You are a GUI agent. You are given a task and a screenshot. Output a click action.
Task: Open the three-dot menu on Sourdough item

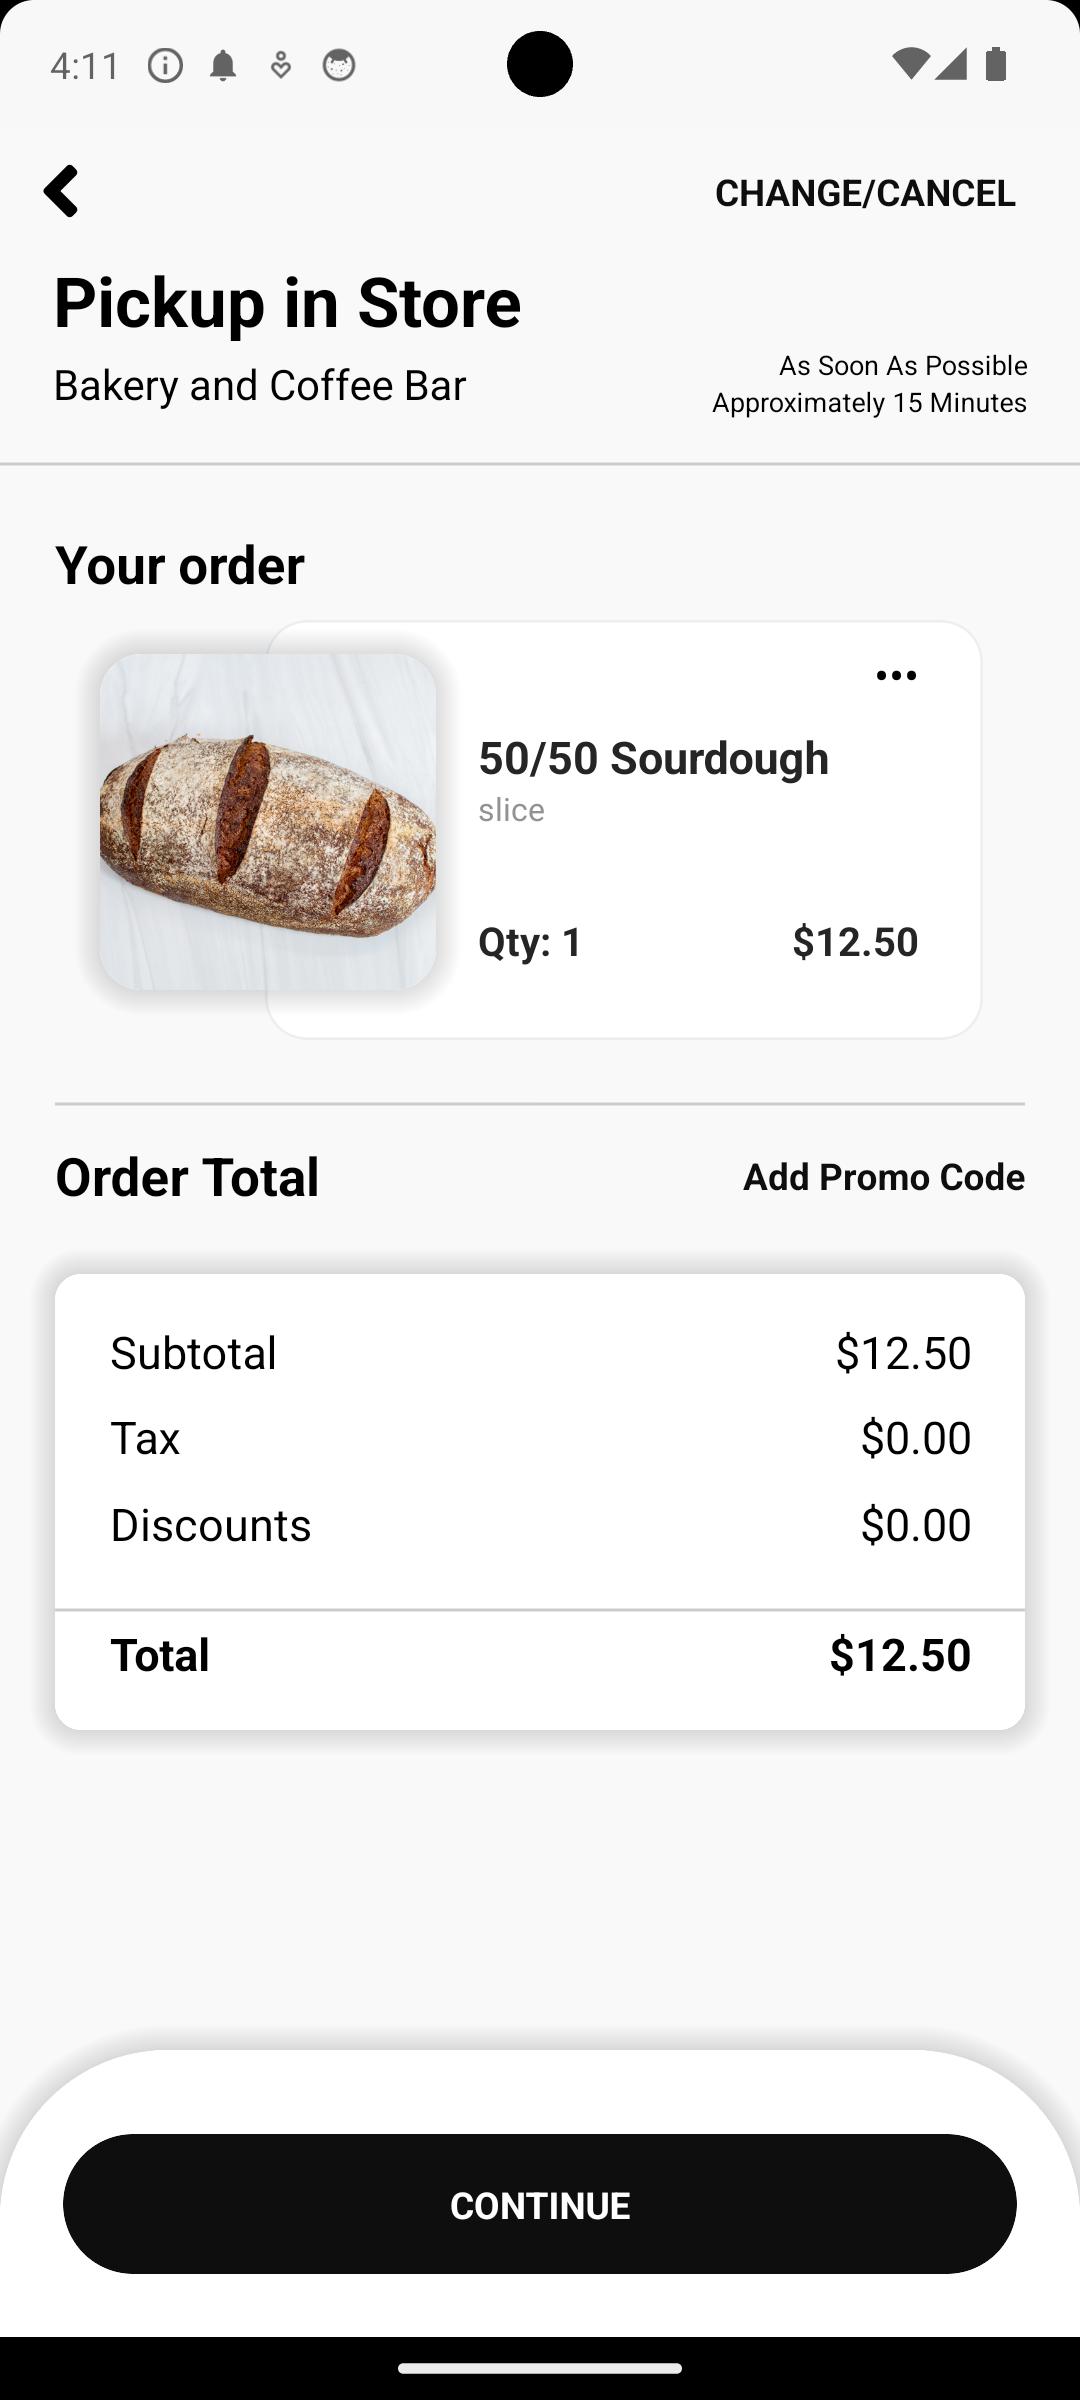(896, 676)
